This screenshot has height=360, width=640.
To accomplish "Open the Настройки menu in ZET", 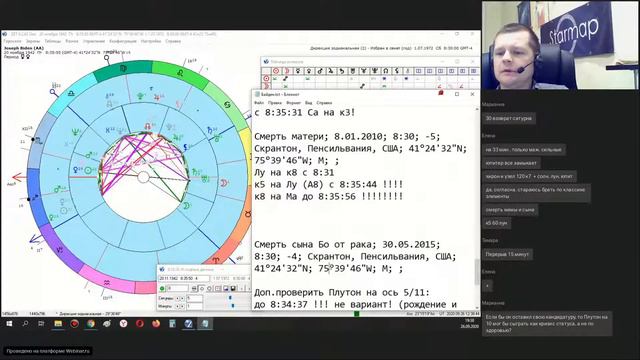I will point(151,41).
